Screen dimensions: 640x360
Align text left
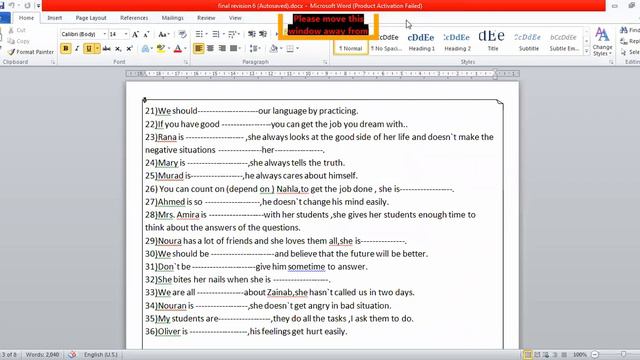tap(198, 49)
